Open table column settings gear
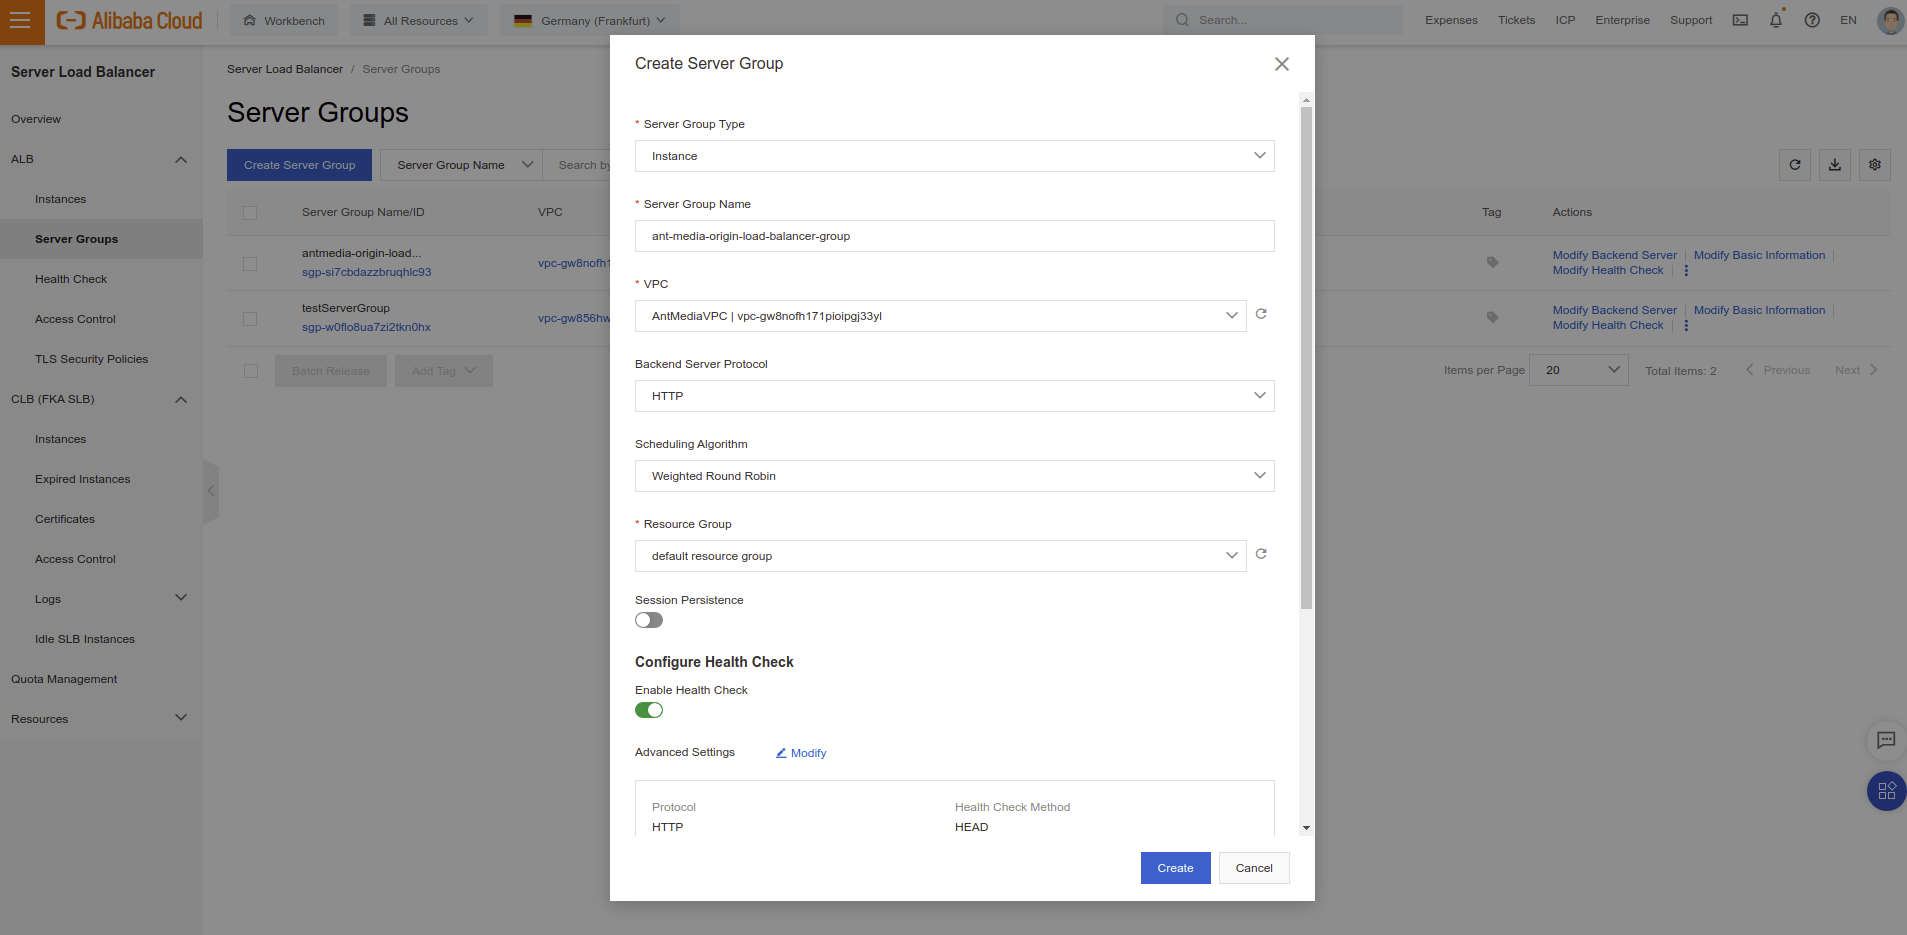This screenshot has height=935, width=1907. pyautogui.click(x=1875, y=165)
